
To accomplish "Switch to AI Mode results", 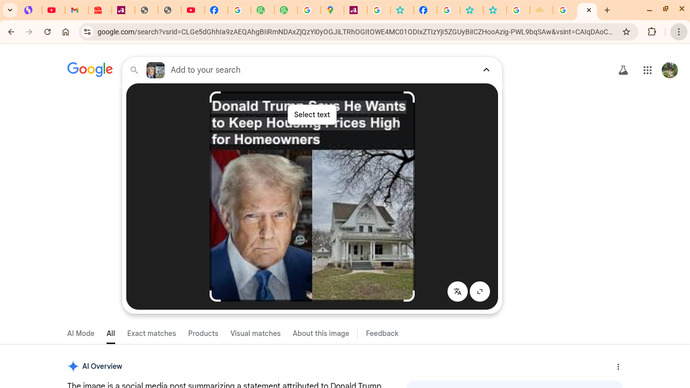I will [81, 333].
